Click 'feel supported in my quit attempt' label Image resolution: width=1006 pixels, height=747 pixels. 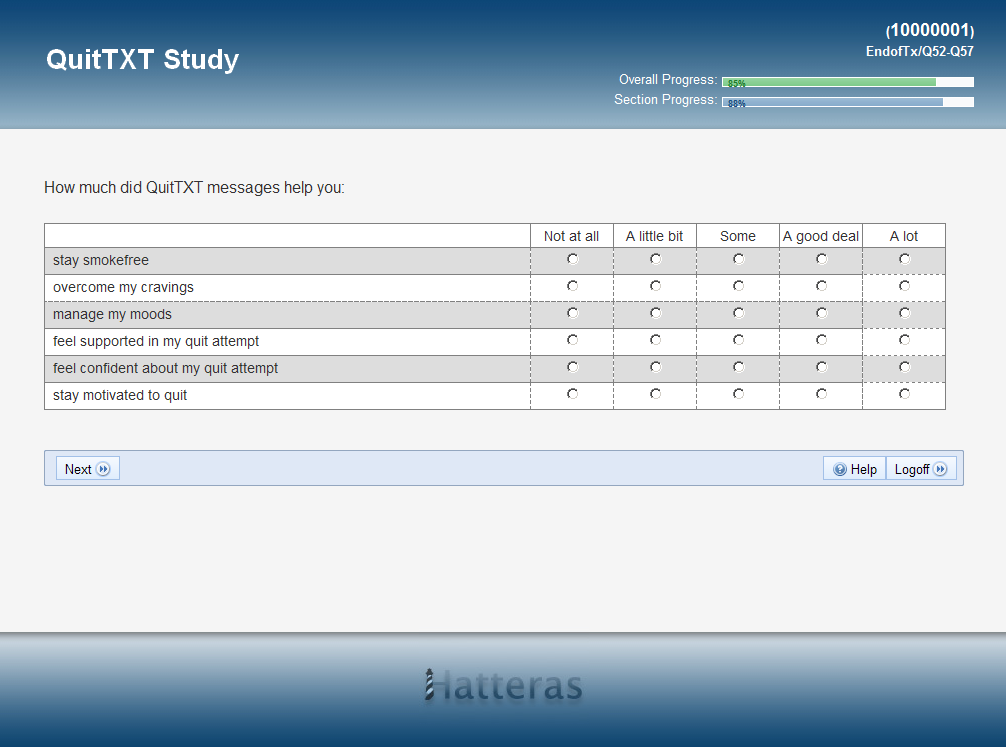point(156,341)
